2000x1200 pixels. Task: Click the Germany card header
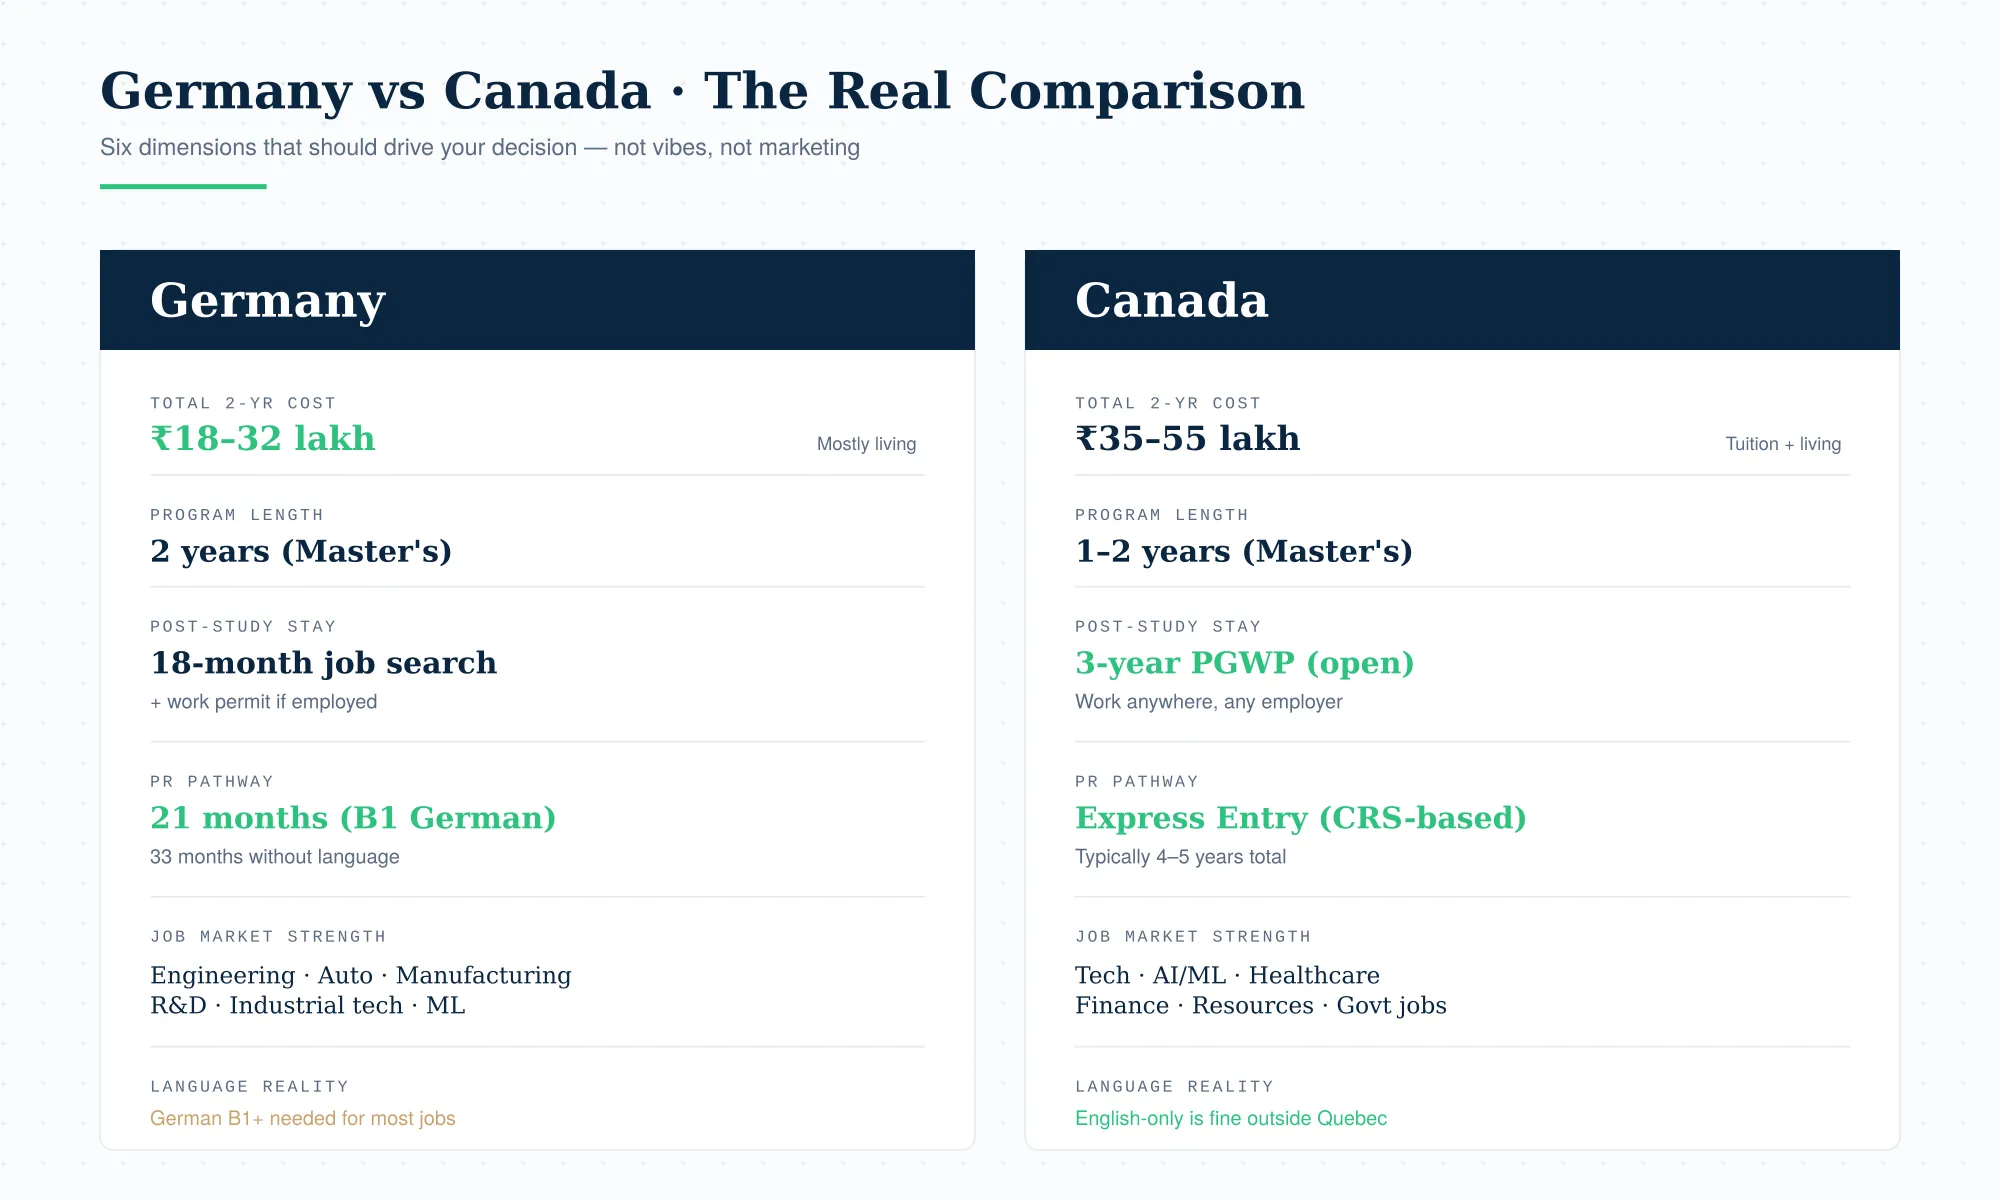click(x=537, y=300)
